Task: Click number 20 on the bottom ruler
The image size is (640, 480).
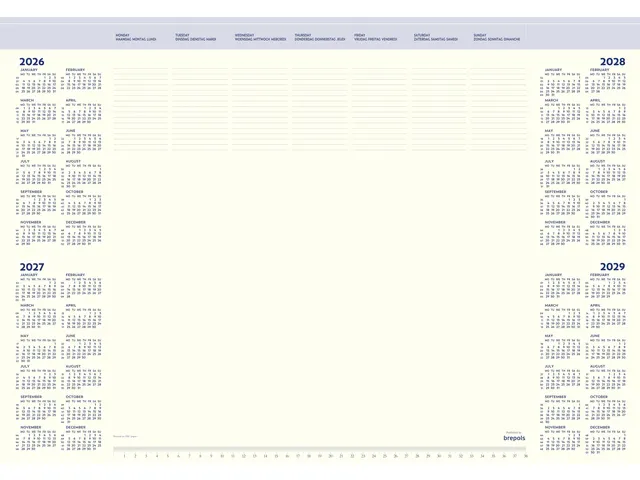Action: click(330, 456)
